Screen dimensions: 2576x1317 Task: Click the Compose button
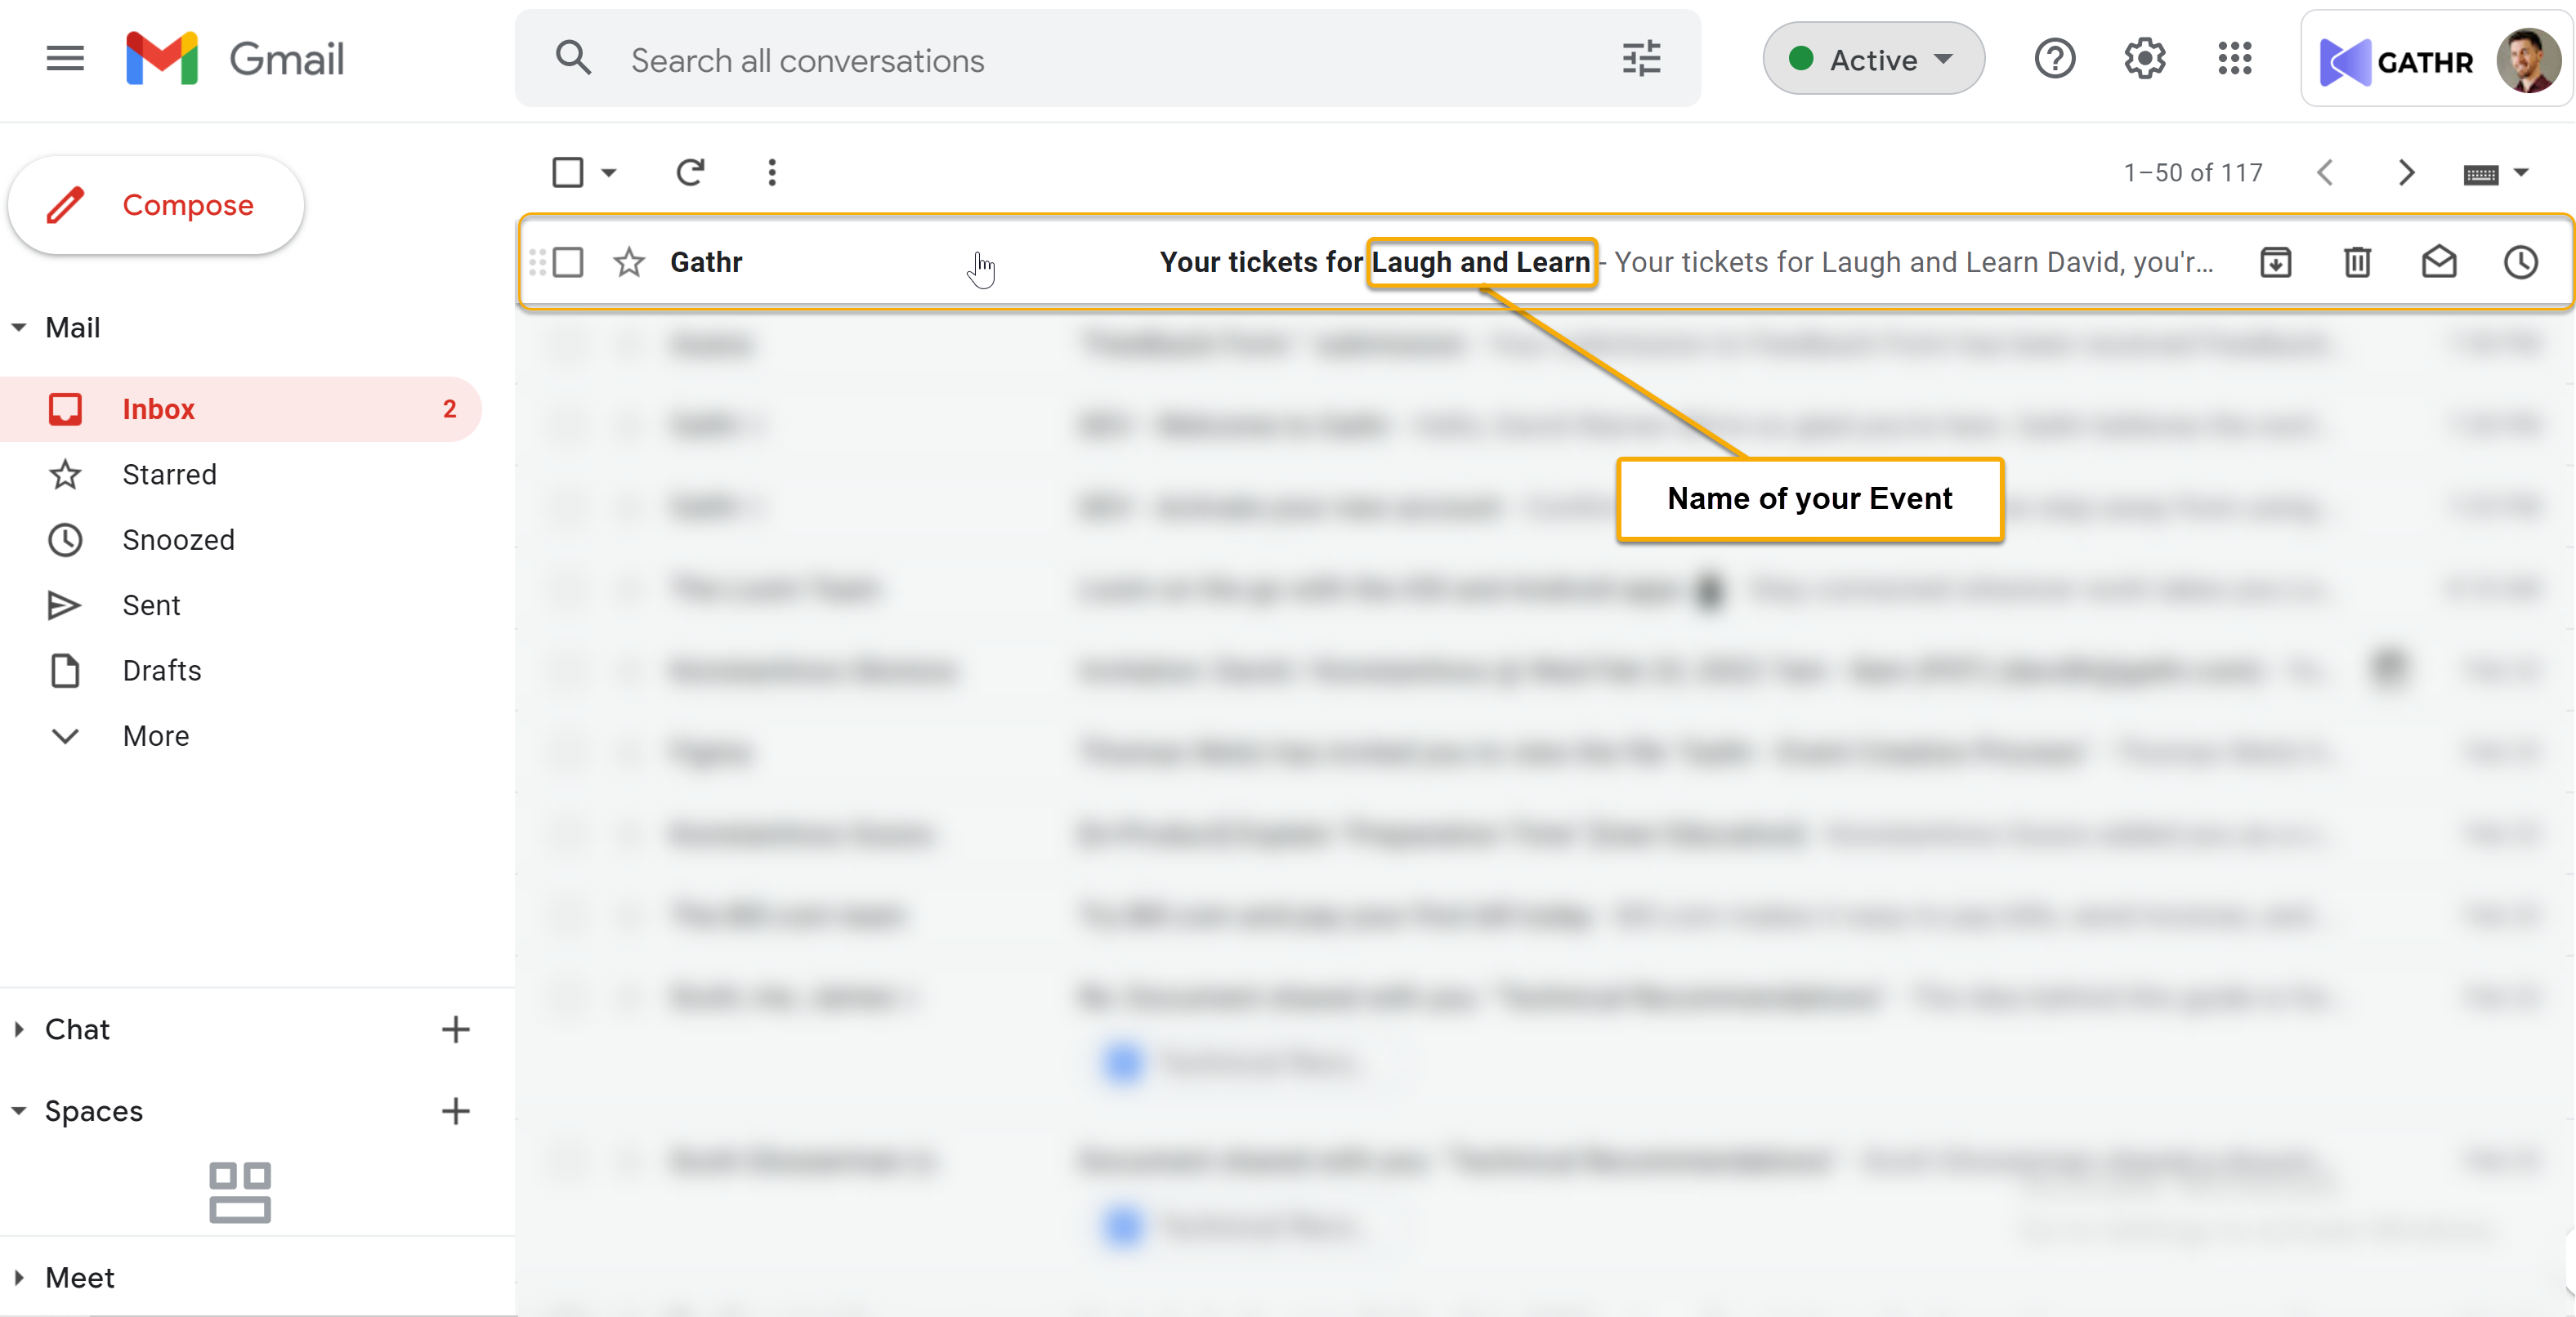pos(156,205)
